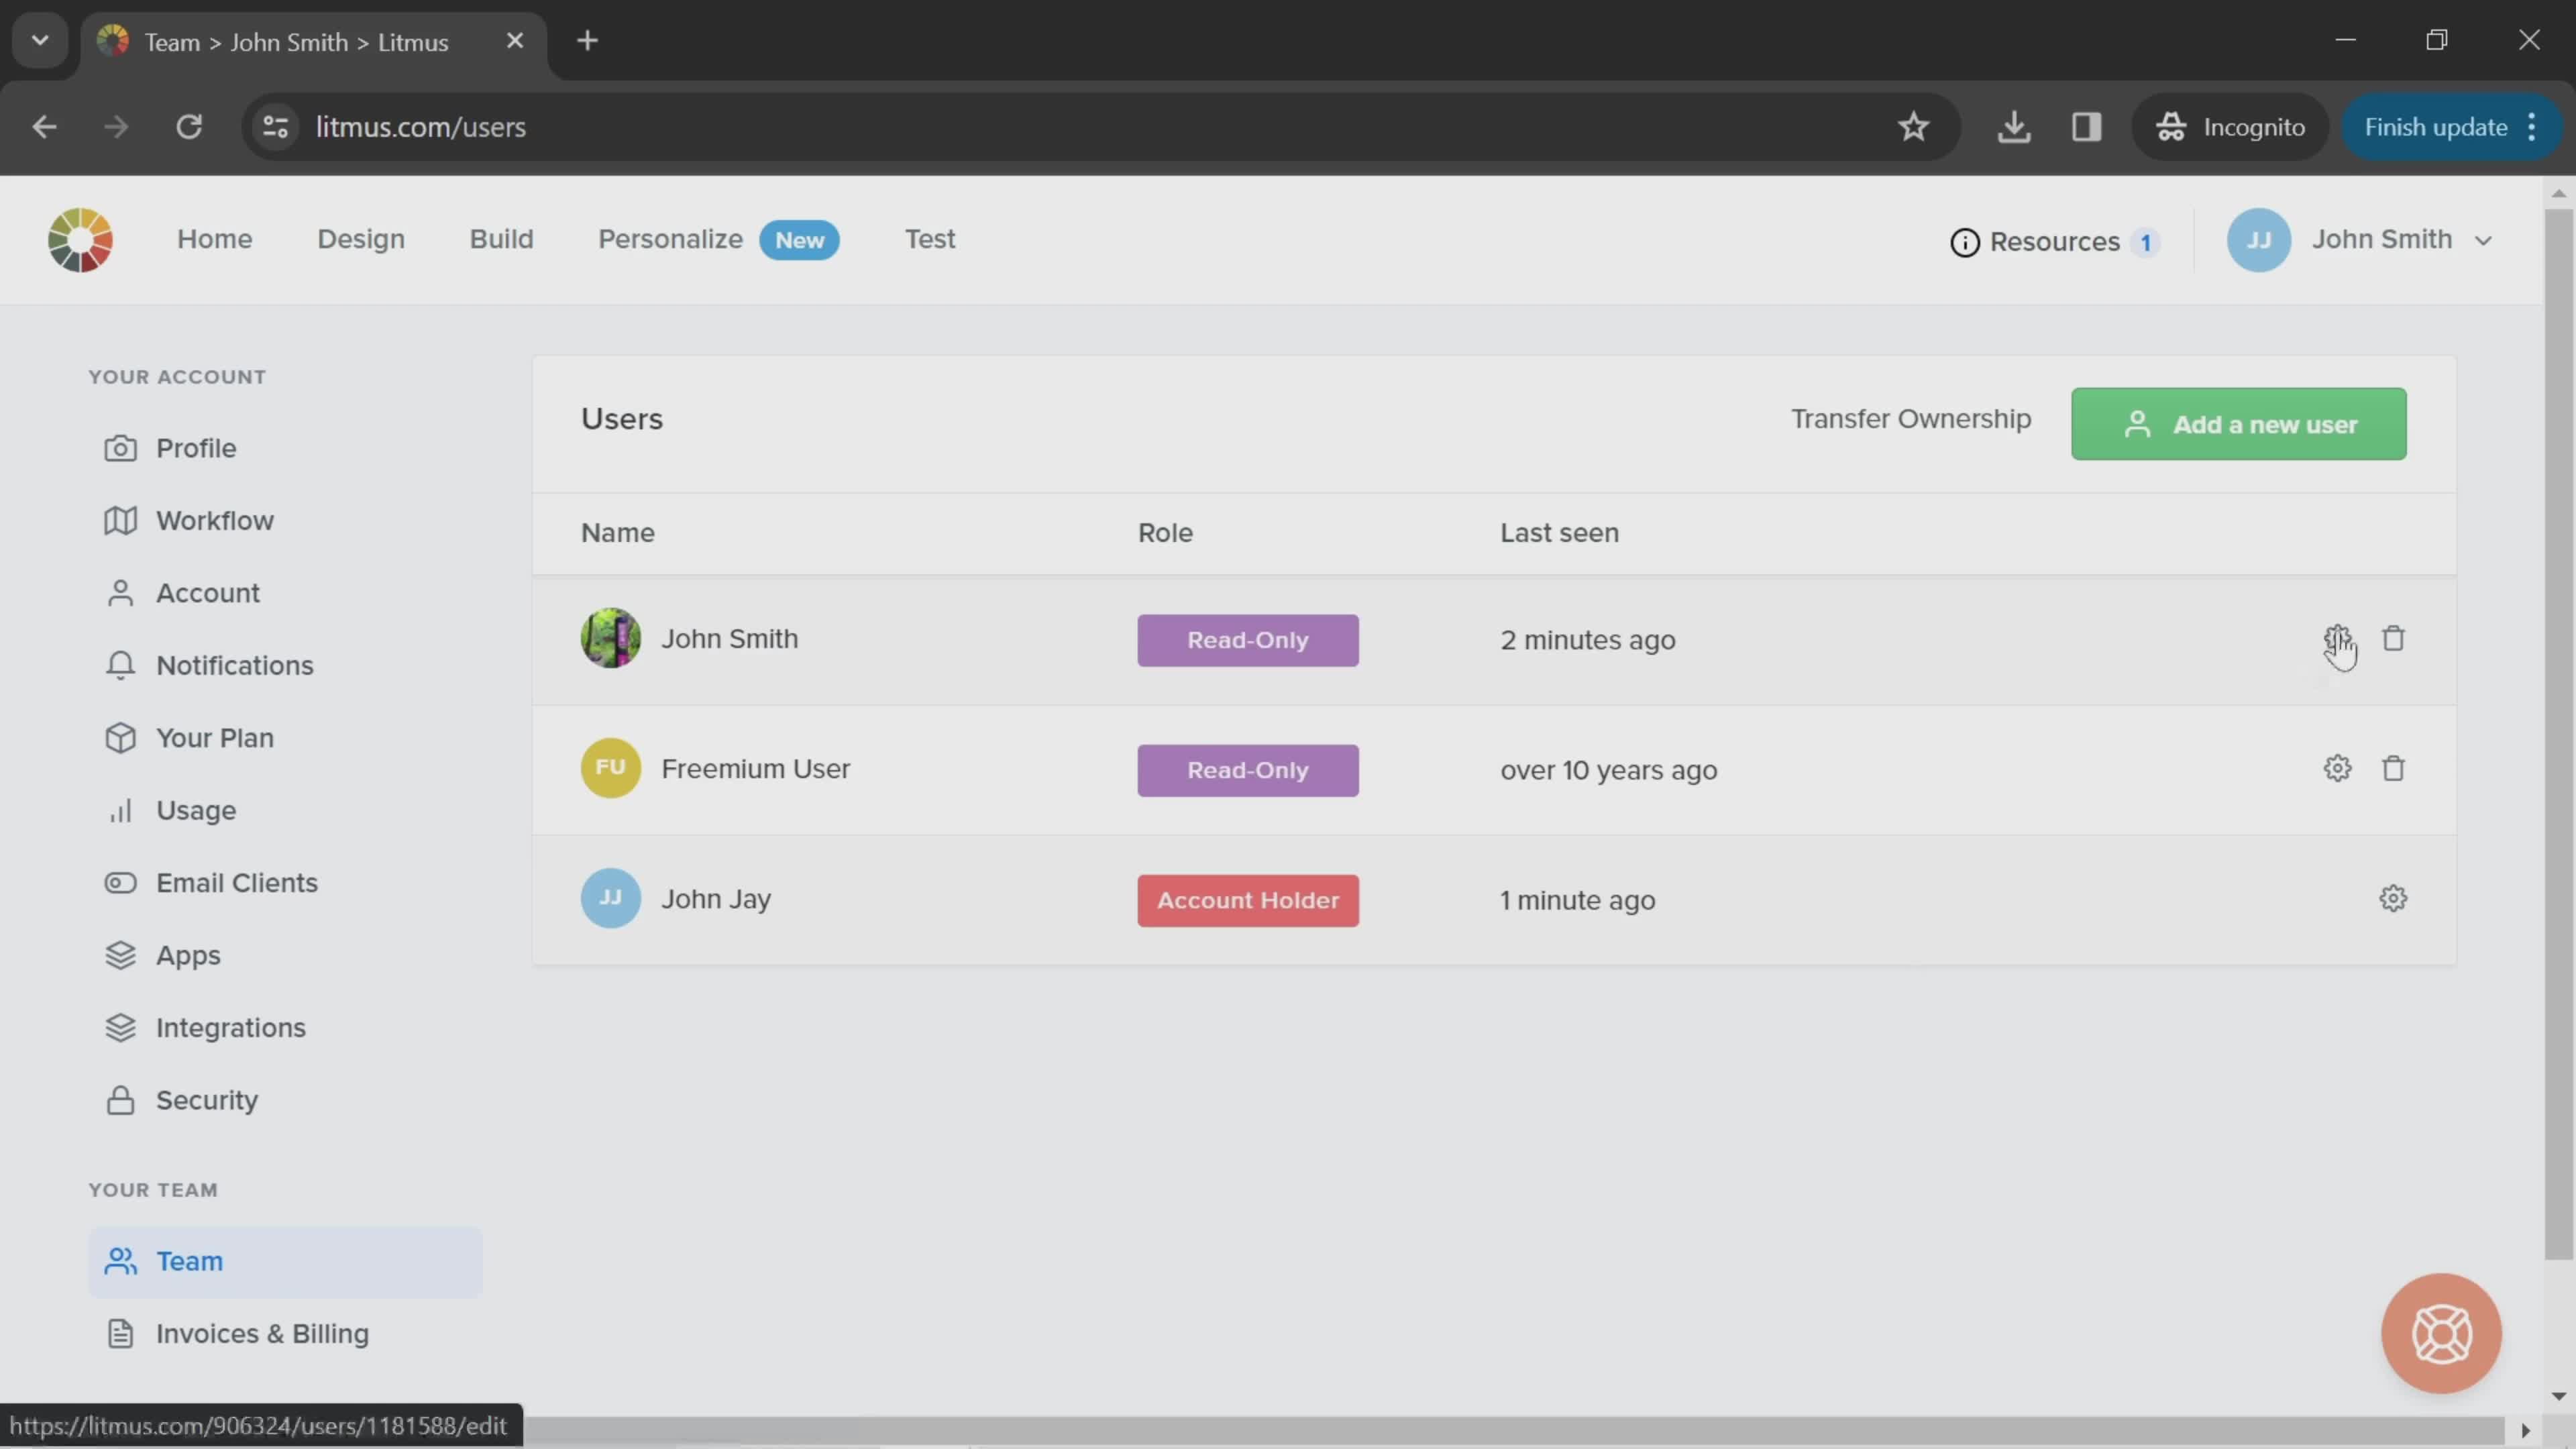Click the Profile settings icon for John Smith

pos(2337,639)
